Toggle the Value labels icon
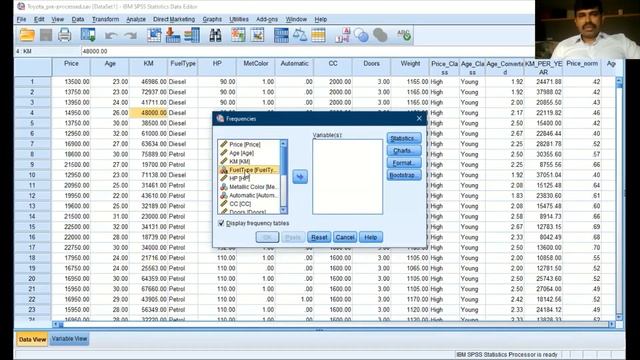640x360 pixels. (x=342, y=36)
